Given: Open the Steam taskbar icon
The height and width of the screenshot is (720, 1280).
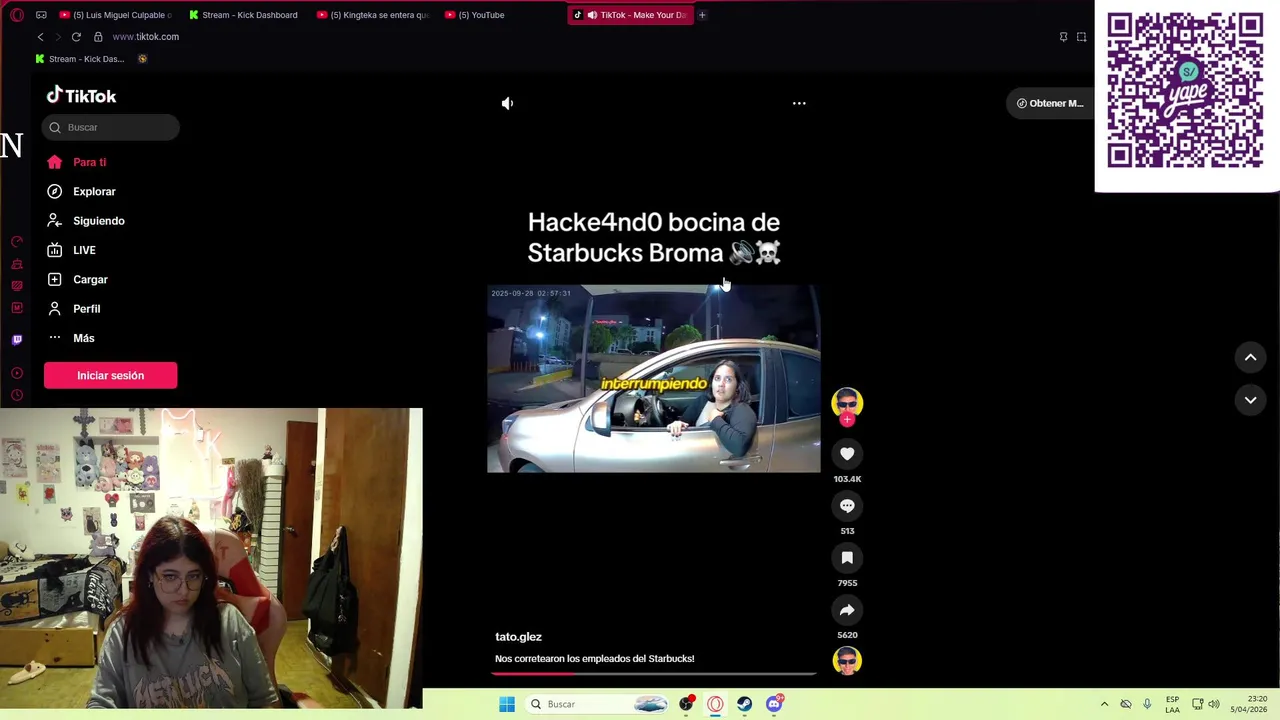Looking at the screenshot, I should point(744,704).
